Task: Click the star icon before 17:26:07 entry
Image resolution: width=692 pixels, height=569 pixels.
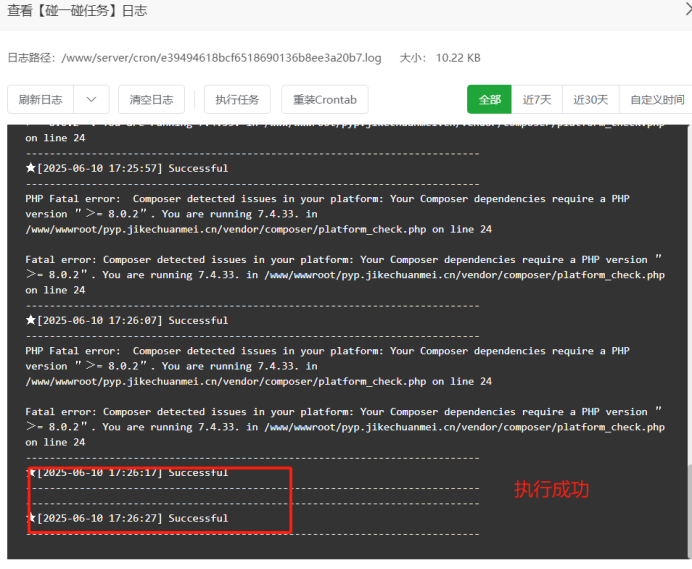Action: 30,320
